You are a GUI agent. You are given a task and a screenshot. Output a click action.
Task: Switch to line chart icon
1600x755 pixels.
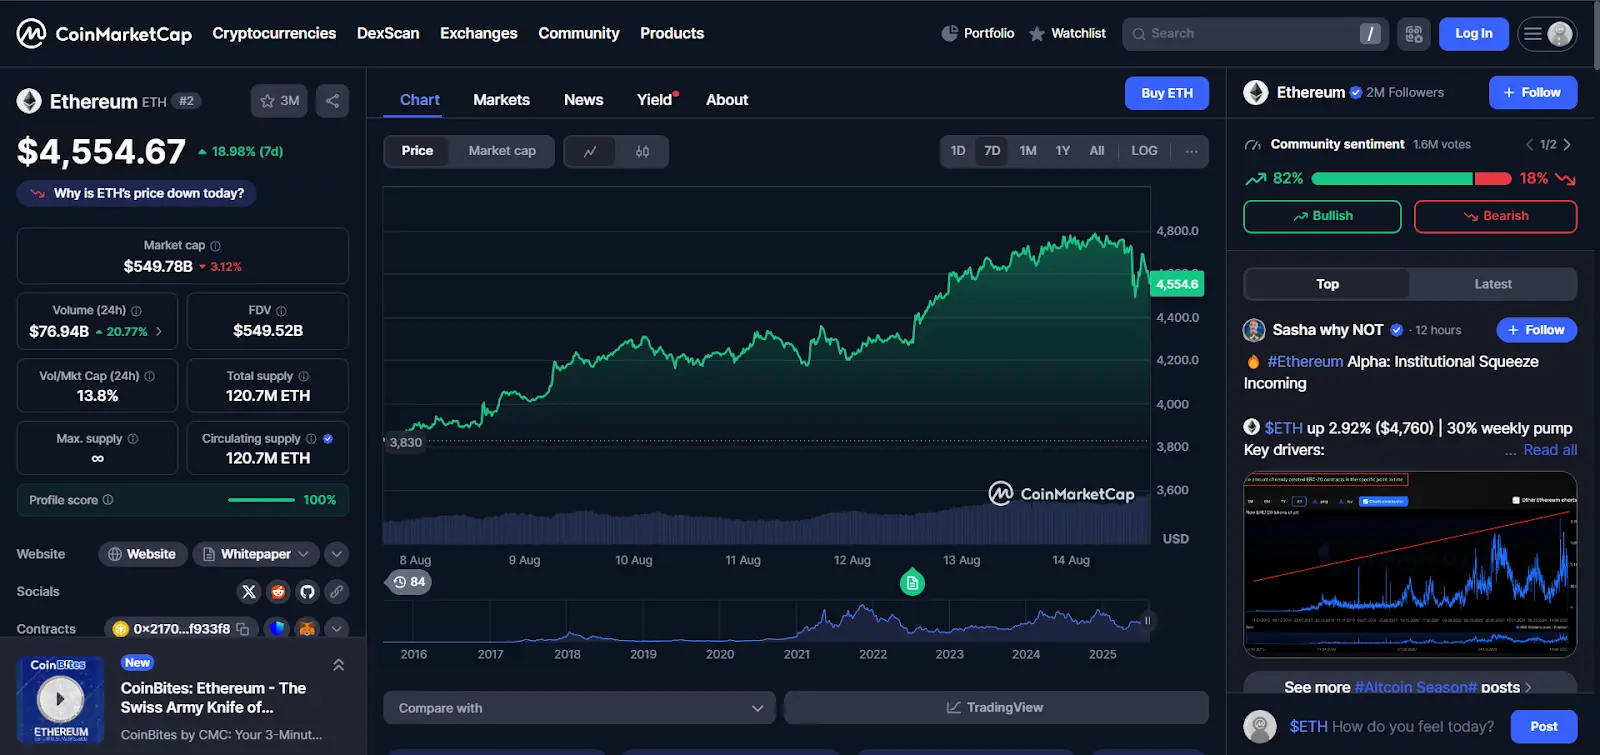[590, 151]
